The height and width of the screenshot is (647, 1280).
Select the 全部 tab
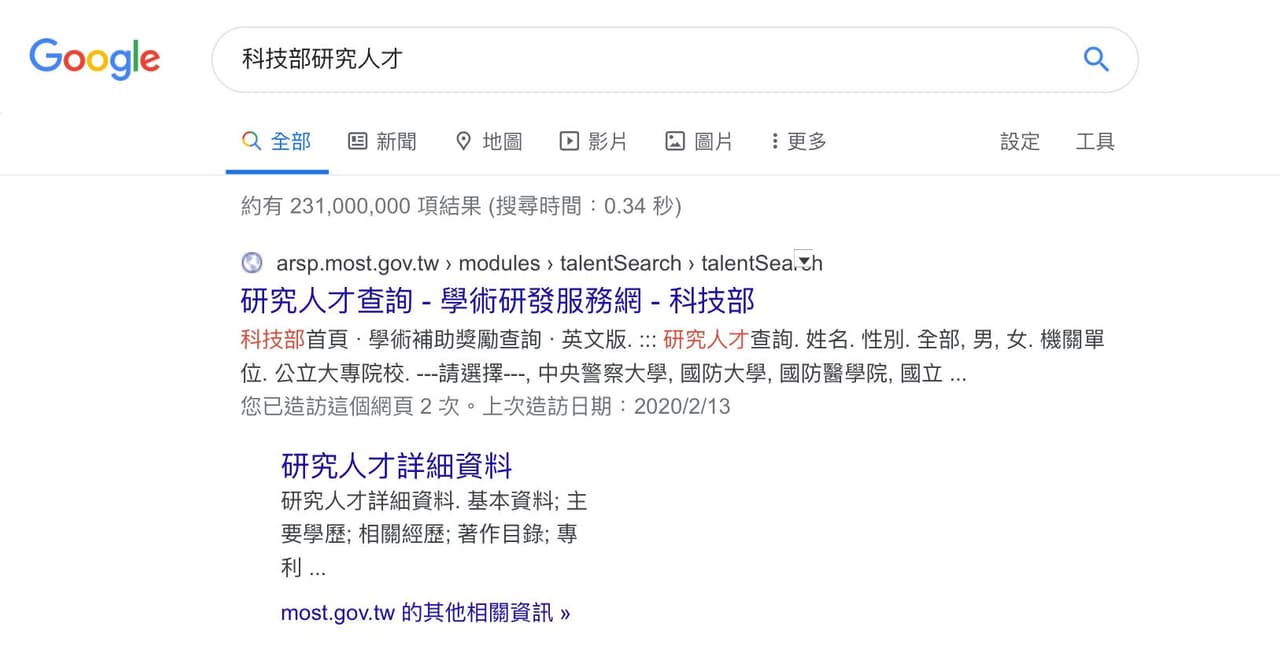(277, 142)
